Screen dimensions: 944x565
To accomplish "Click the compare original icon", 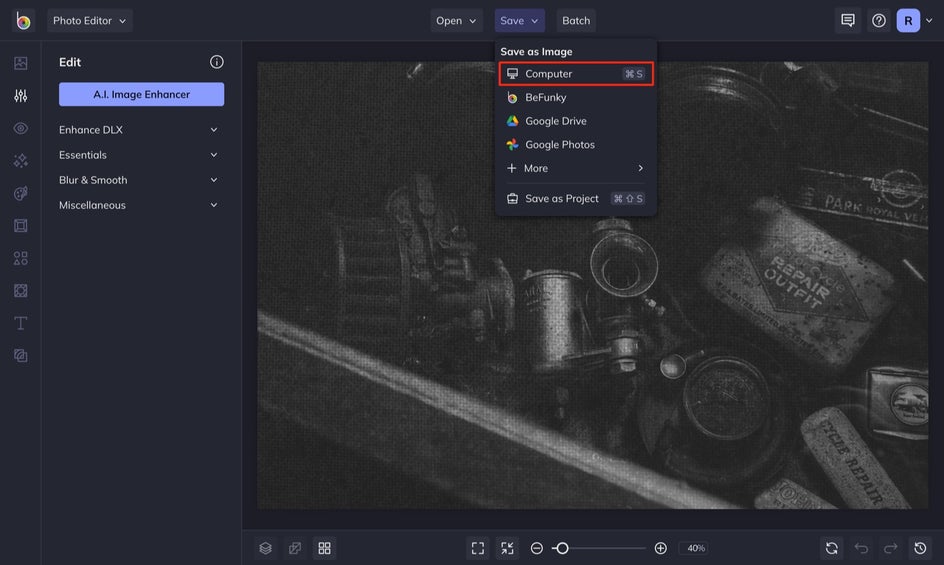I will click(x=295, y=548).
